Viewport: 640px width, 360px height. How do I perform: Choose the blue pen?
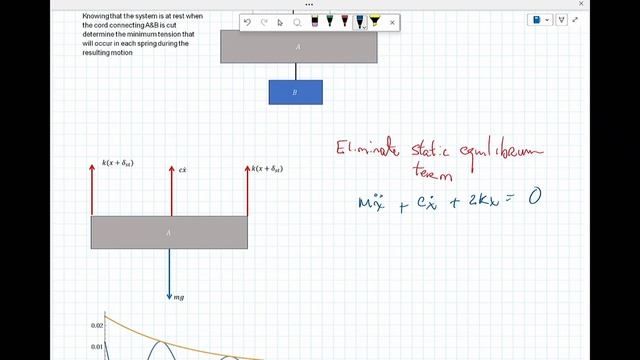(359, 22)
